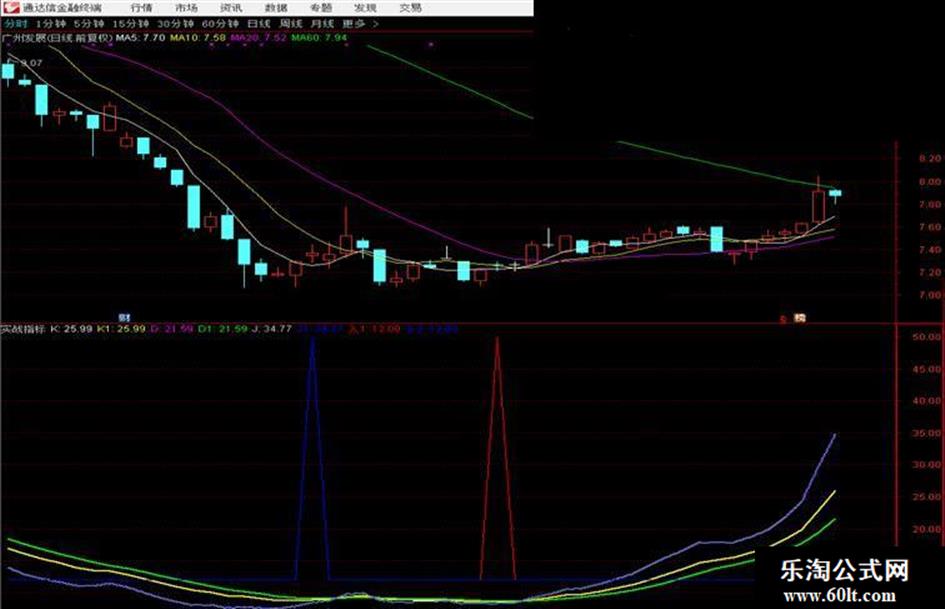Click the blue signal spike peak in indicator
This screenshot has width=945, height=609.
[x=312, y=341]
